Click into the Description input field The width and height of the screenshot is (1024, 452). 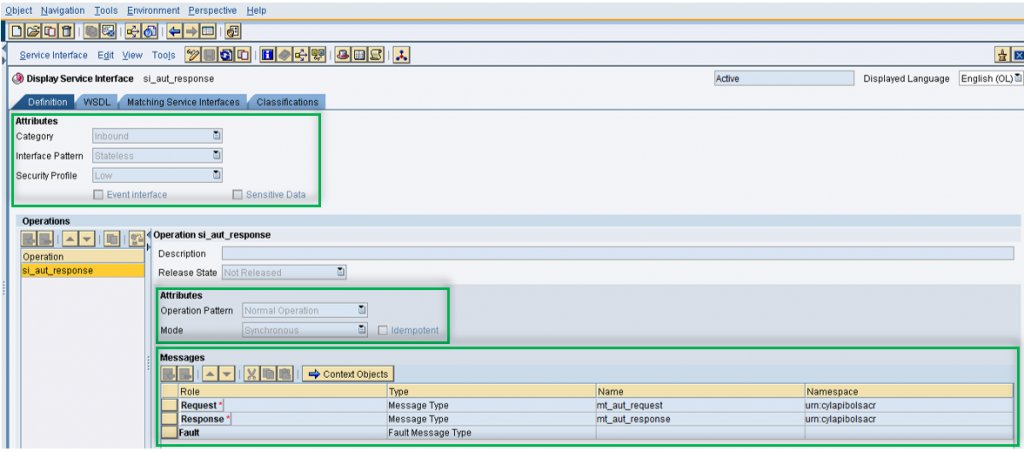[x=618, y=253]
